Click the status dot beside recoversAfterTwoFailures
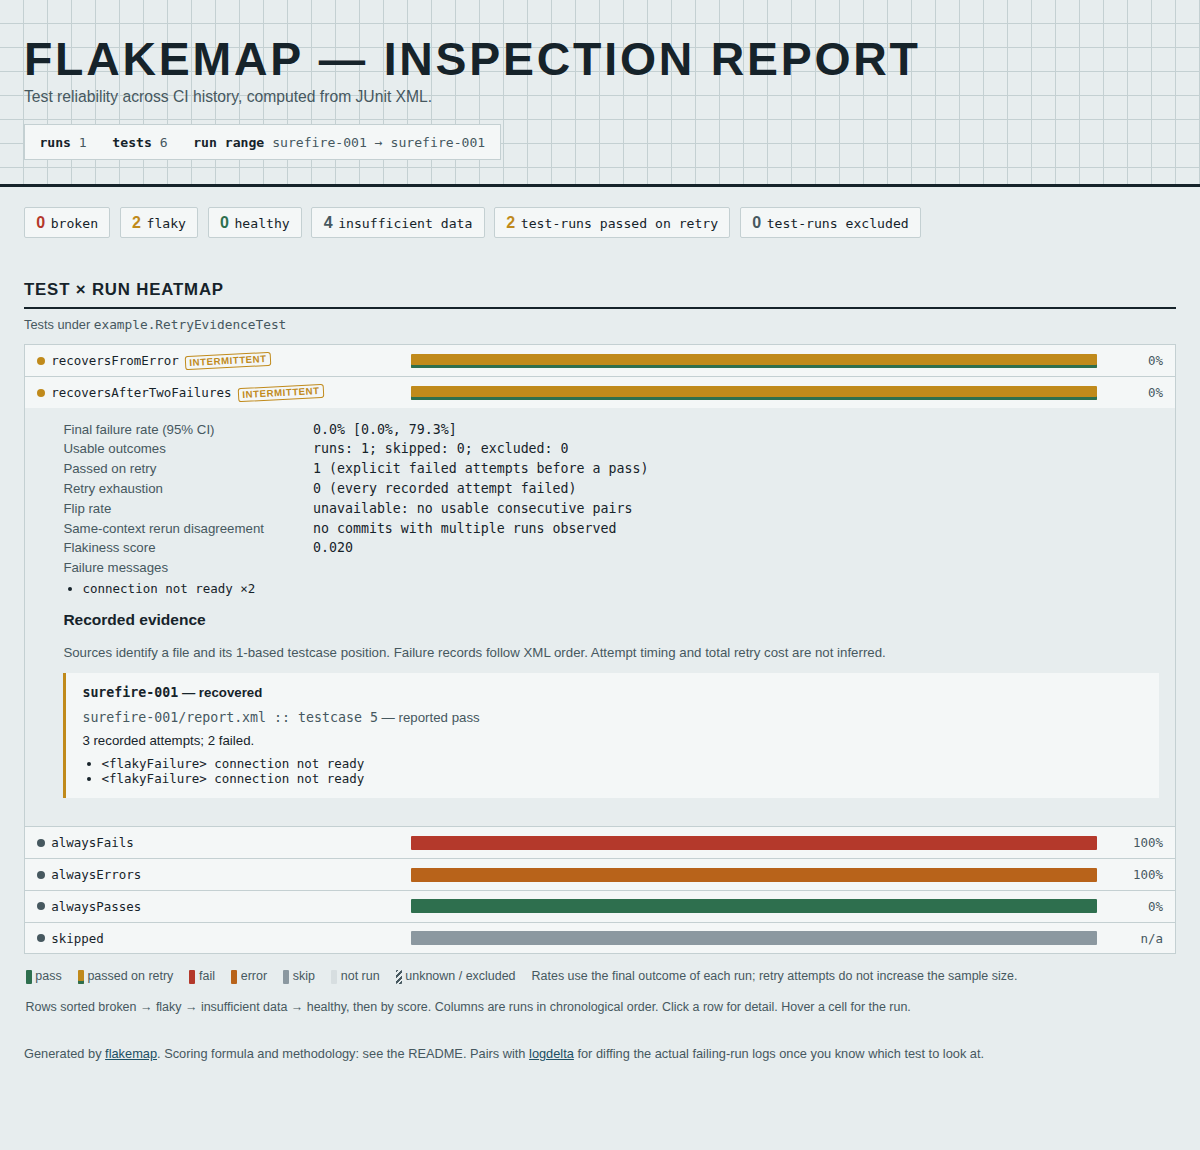This screenshot has width=1200, height=1150. tap(41, 393)
